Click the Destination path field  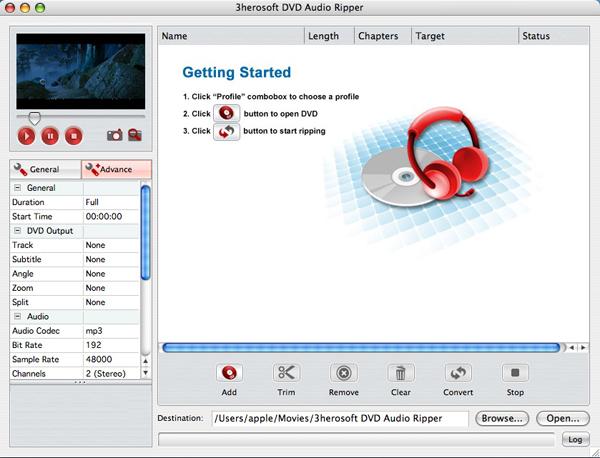340,419
